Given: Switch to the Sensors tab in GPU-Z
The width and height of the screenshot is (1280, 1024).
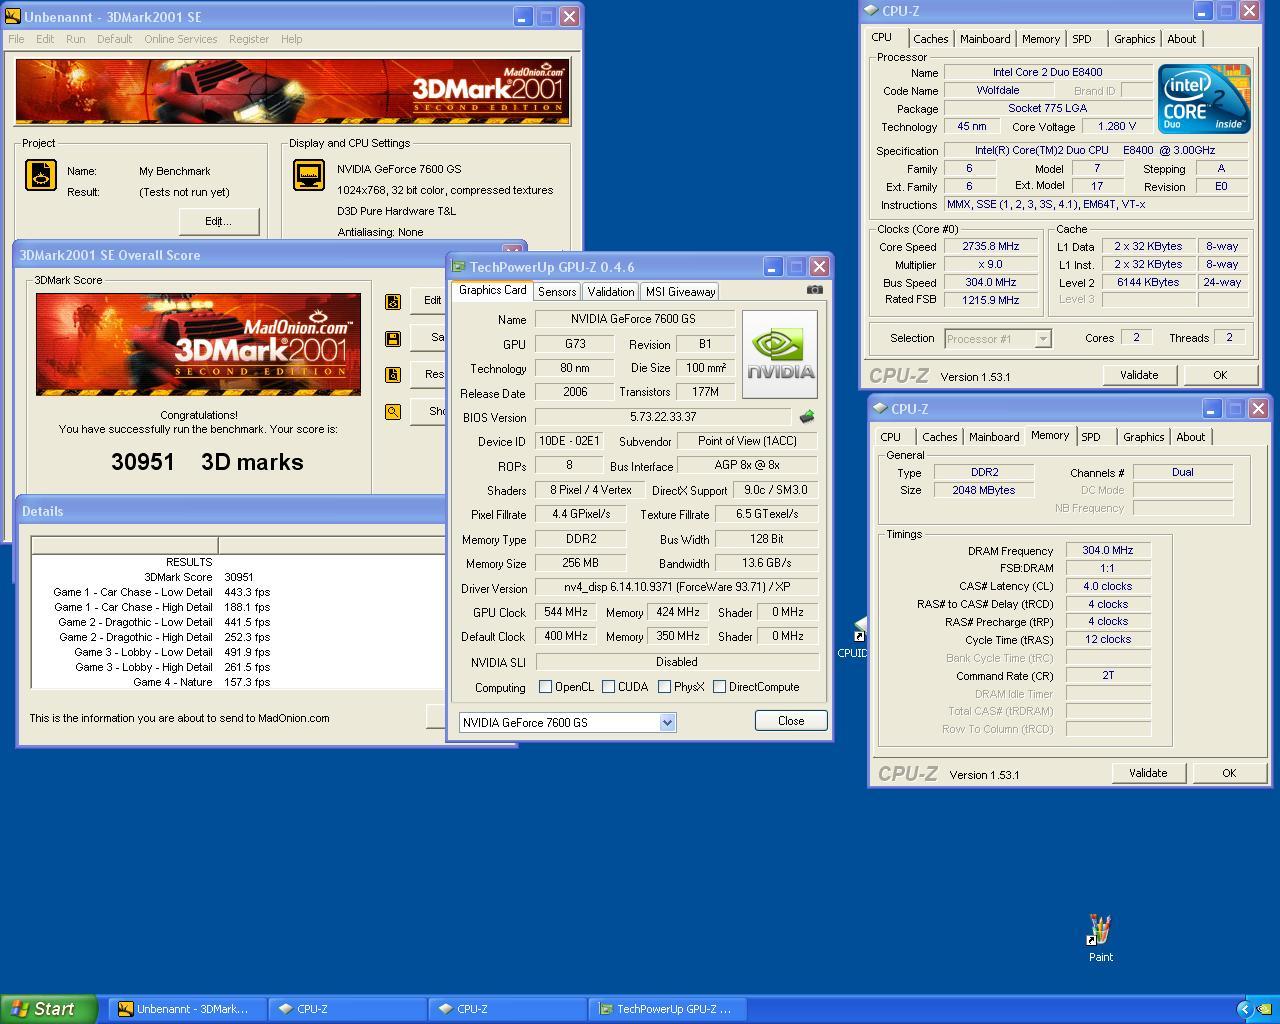Looking at the screenshot, I should click(x=557, y=292).
